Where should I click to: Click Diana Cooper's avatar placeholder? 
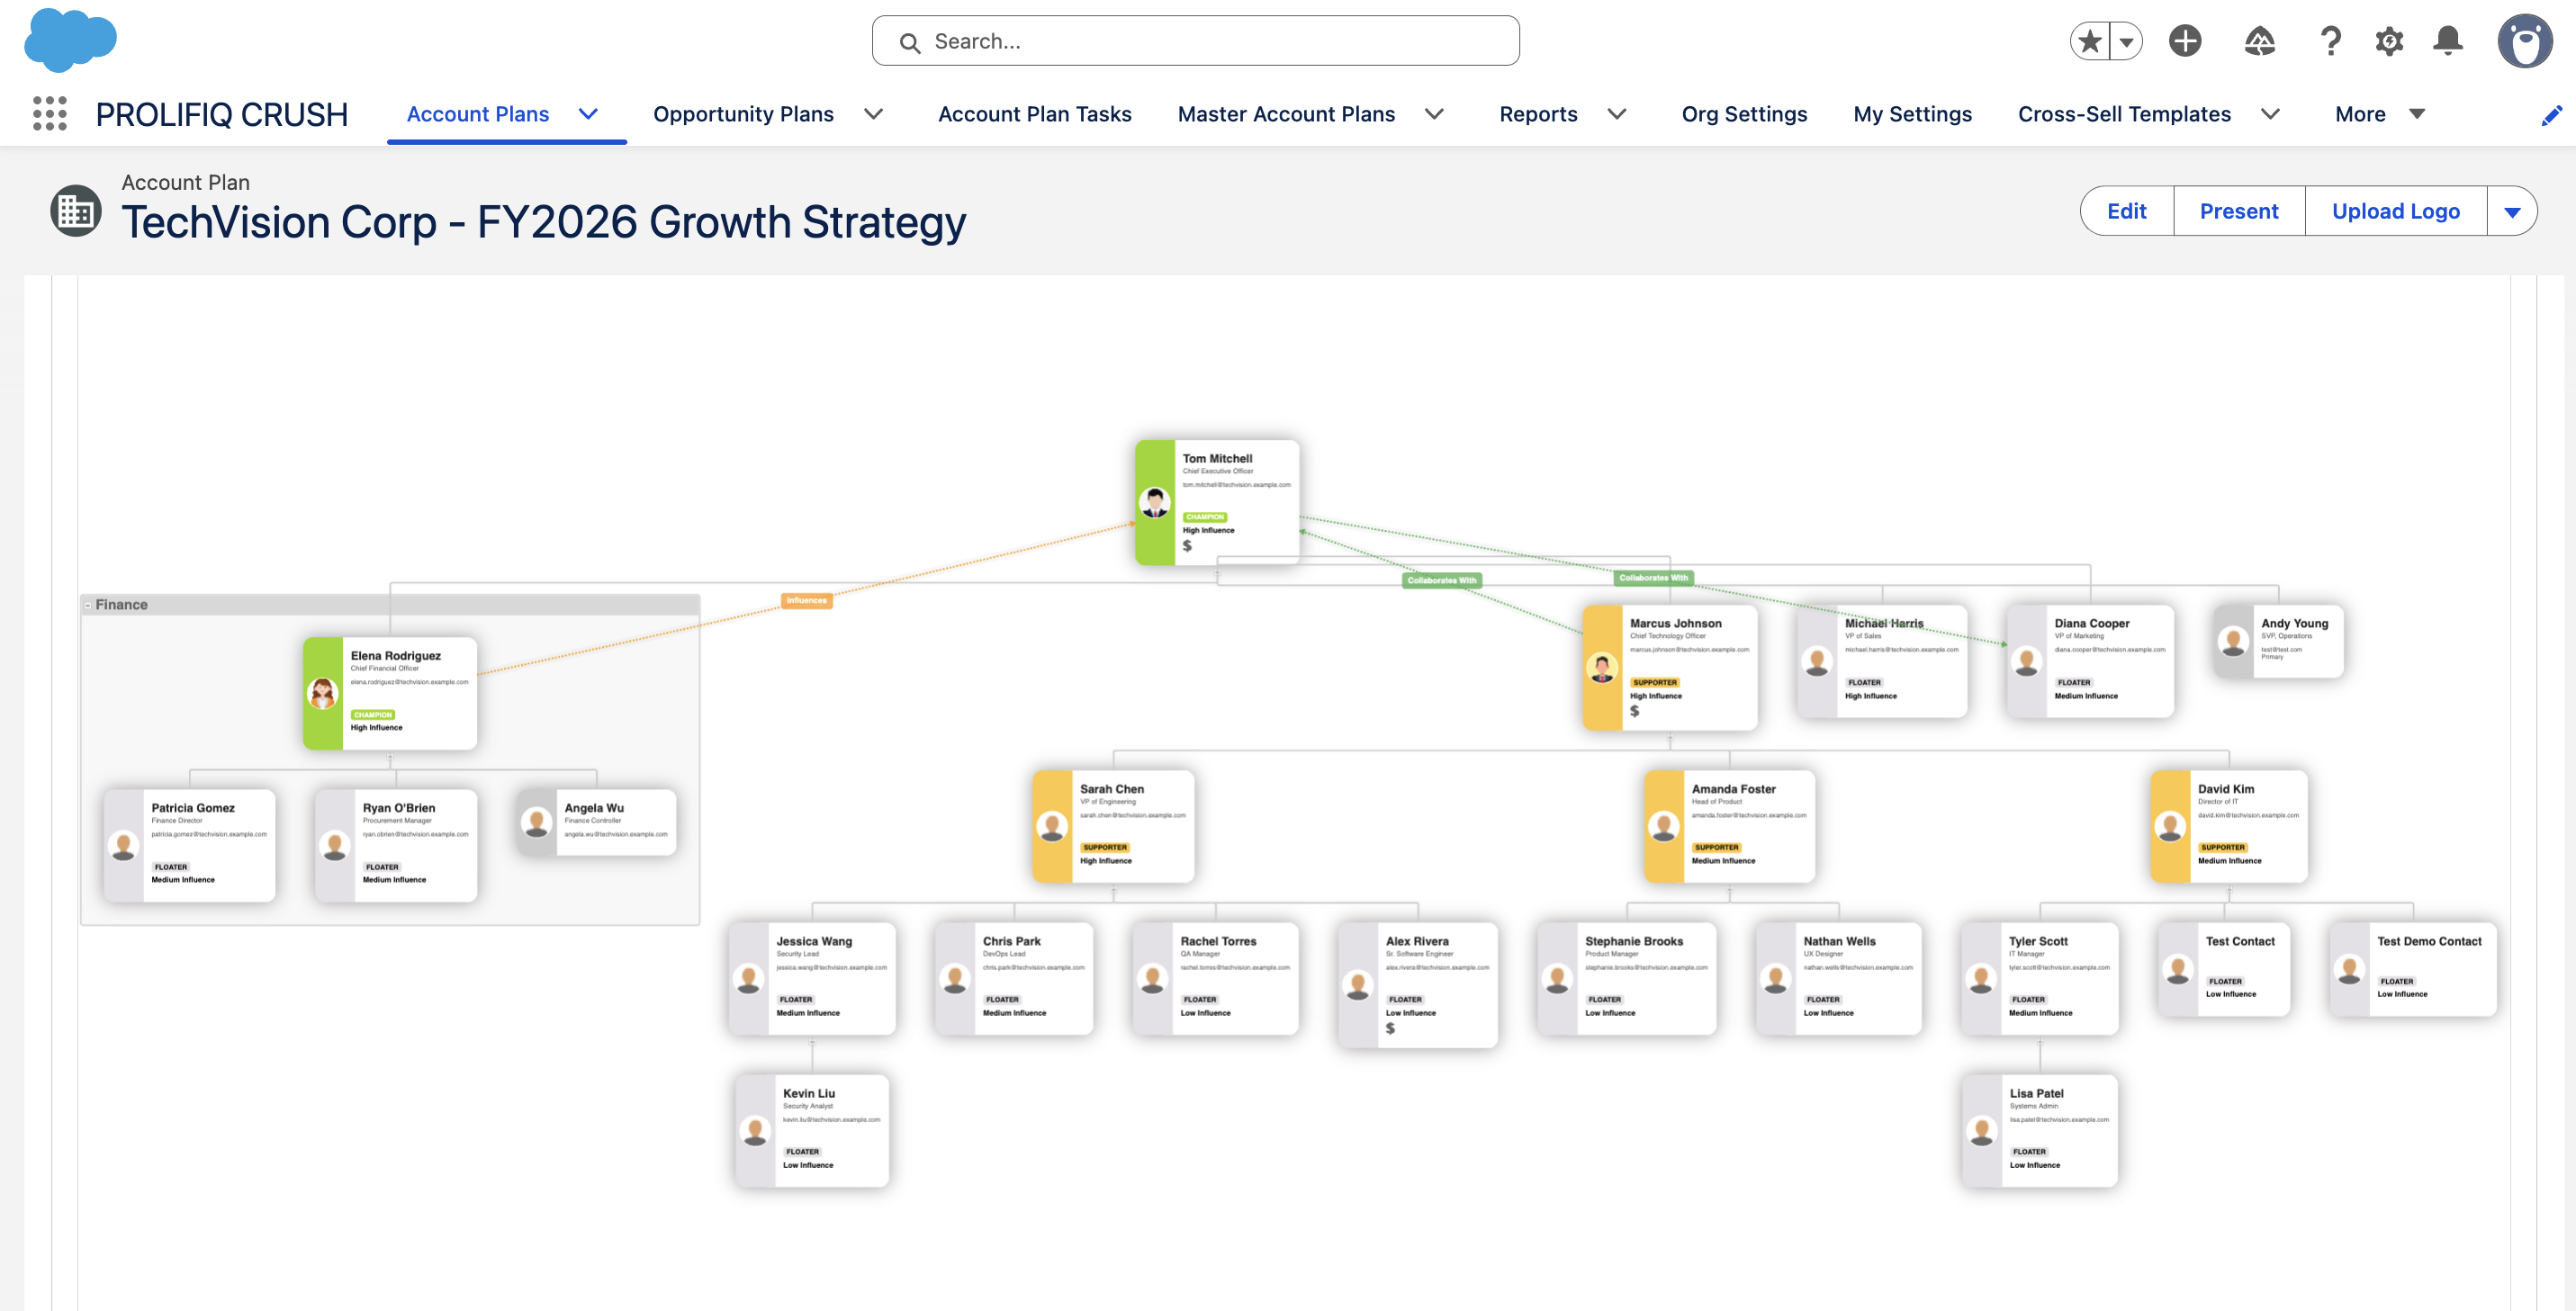(2027, 660)
